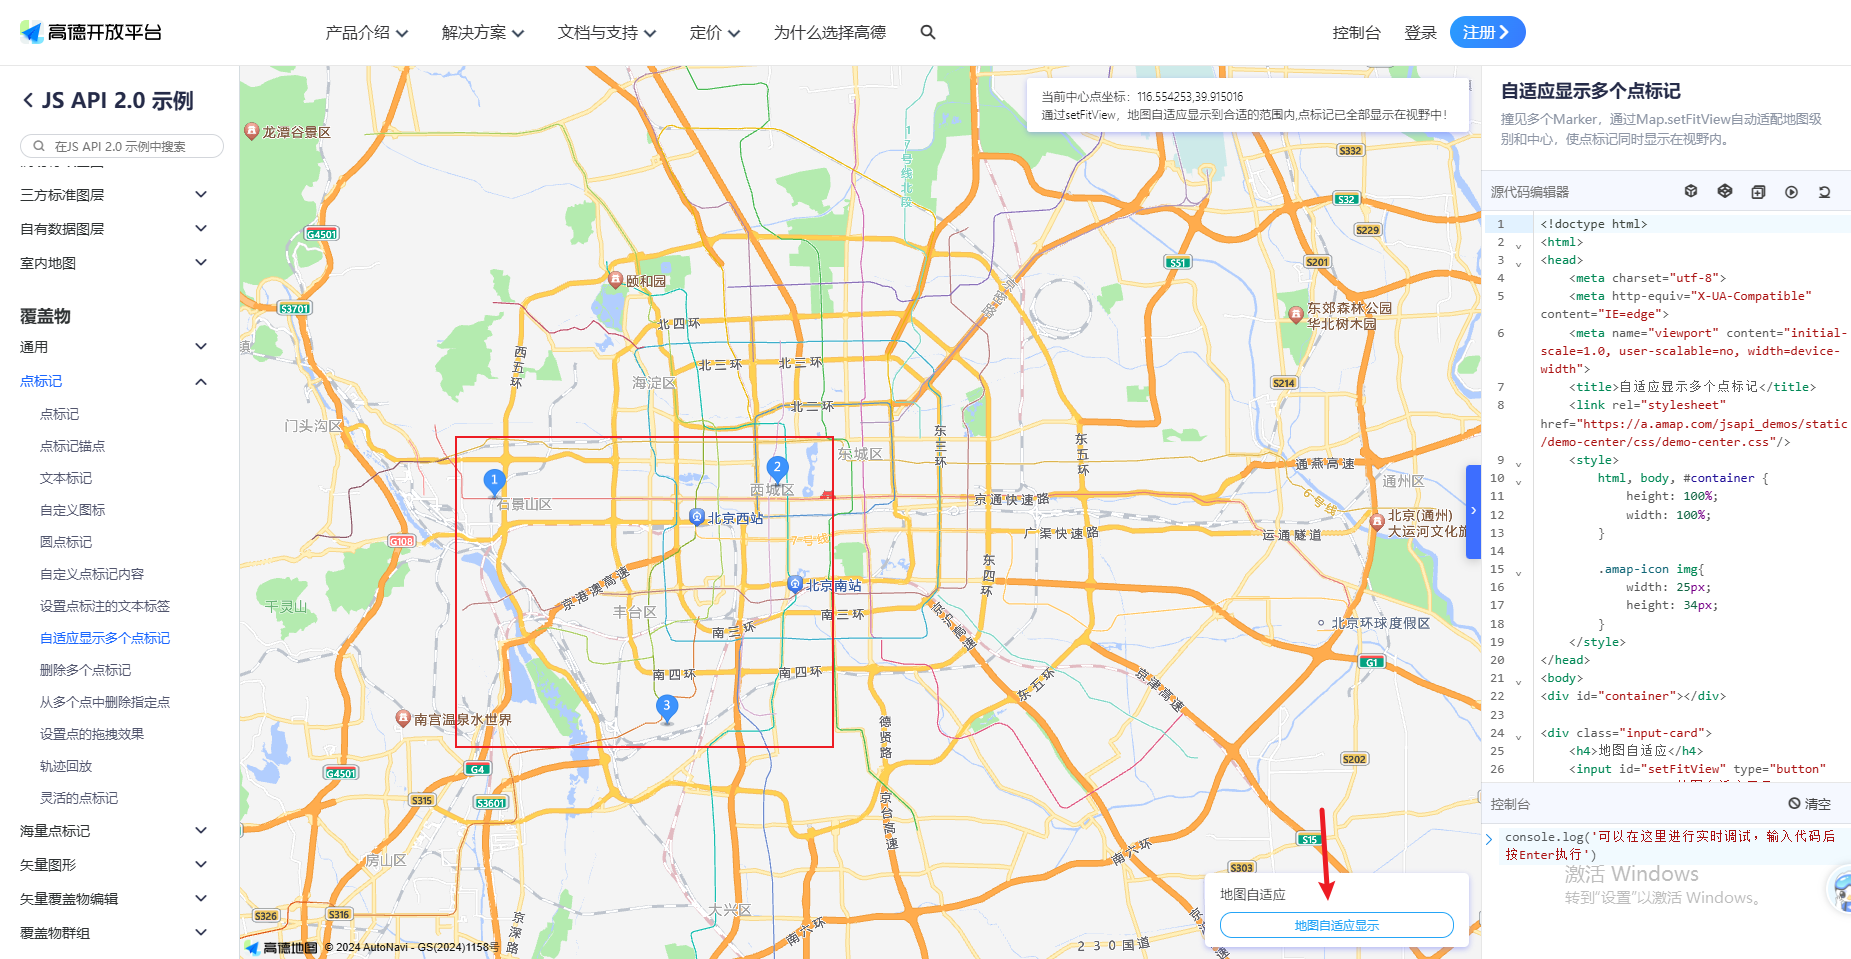Click into code editor line 1 doctype

(1593, 224)
